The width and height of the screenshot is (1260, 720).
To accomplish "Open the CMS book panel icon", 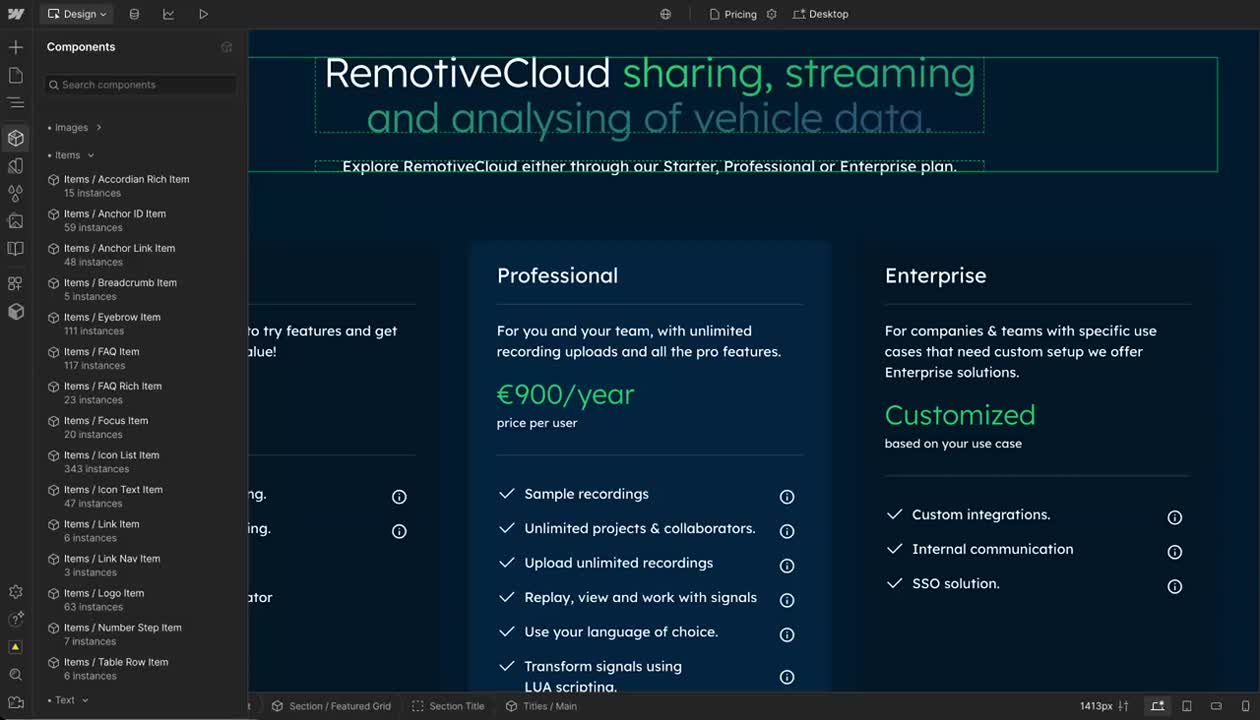I will pyautogui.click(x=15, y=249).
